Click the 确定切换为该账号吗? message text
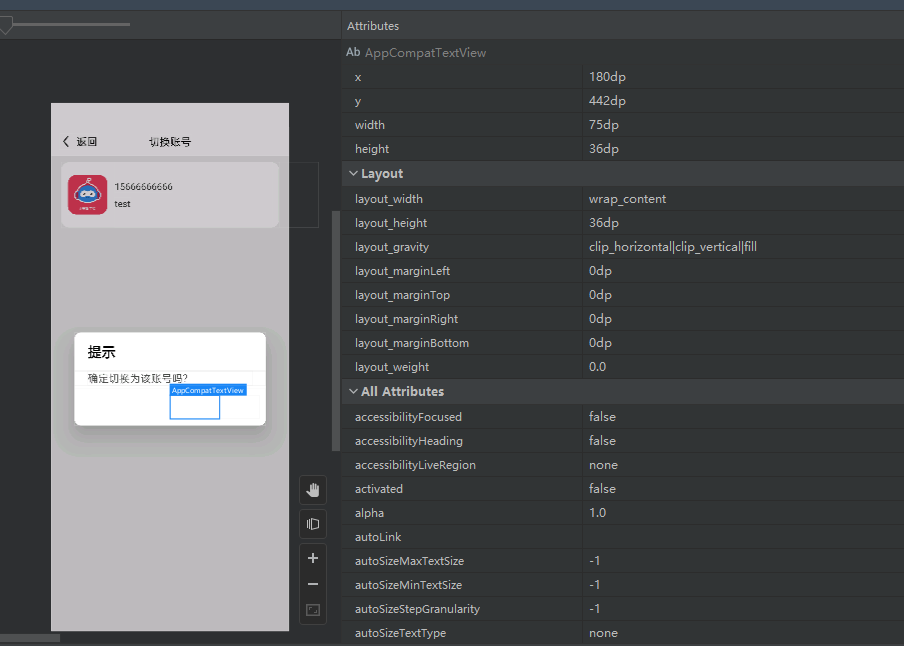 138,378
